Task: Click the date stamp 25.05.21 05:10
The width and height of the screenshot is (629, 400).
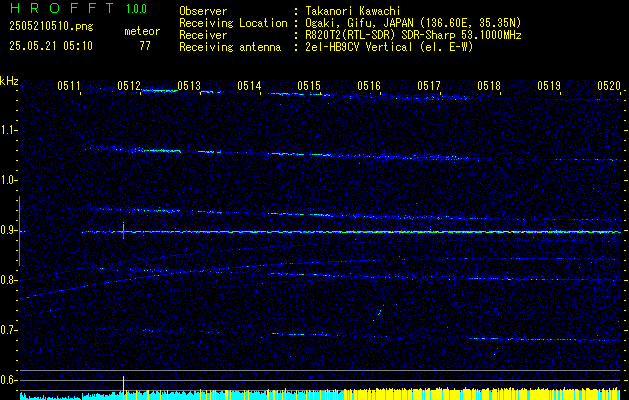Action: tap(51, 45)
